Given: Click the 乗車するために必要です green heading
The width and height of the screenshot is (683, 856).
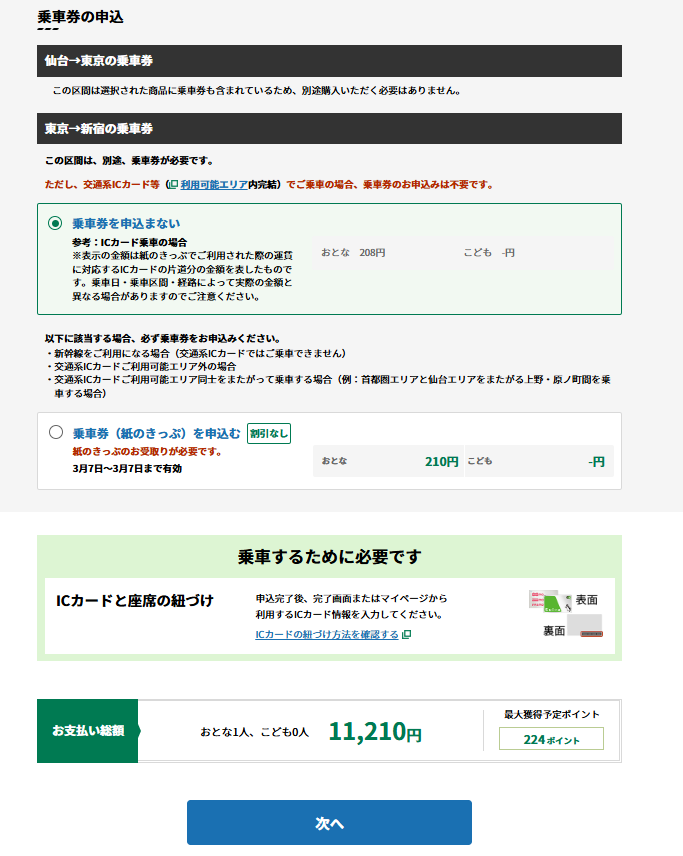Looking at the screenshot, I should tap(329, 557).
